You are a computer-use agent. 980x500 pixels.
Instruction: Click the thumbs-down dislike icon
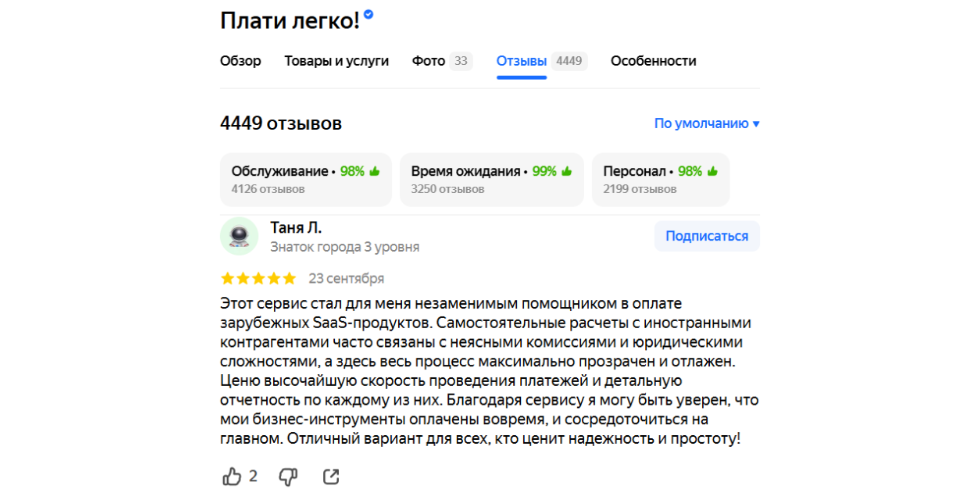tap(287, 476)
